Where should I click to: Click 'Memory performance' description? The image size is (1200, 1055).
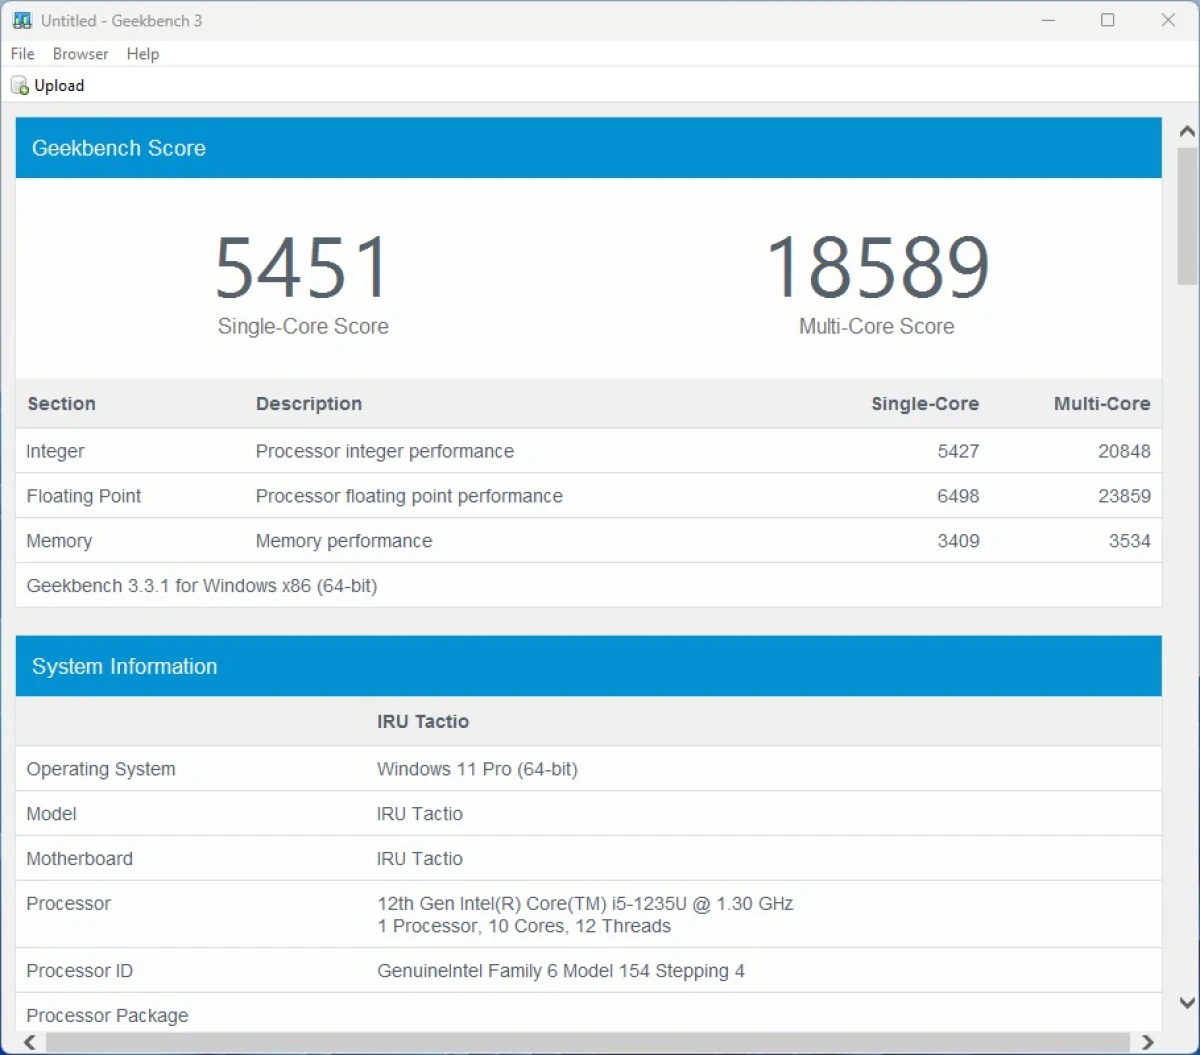344,541
